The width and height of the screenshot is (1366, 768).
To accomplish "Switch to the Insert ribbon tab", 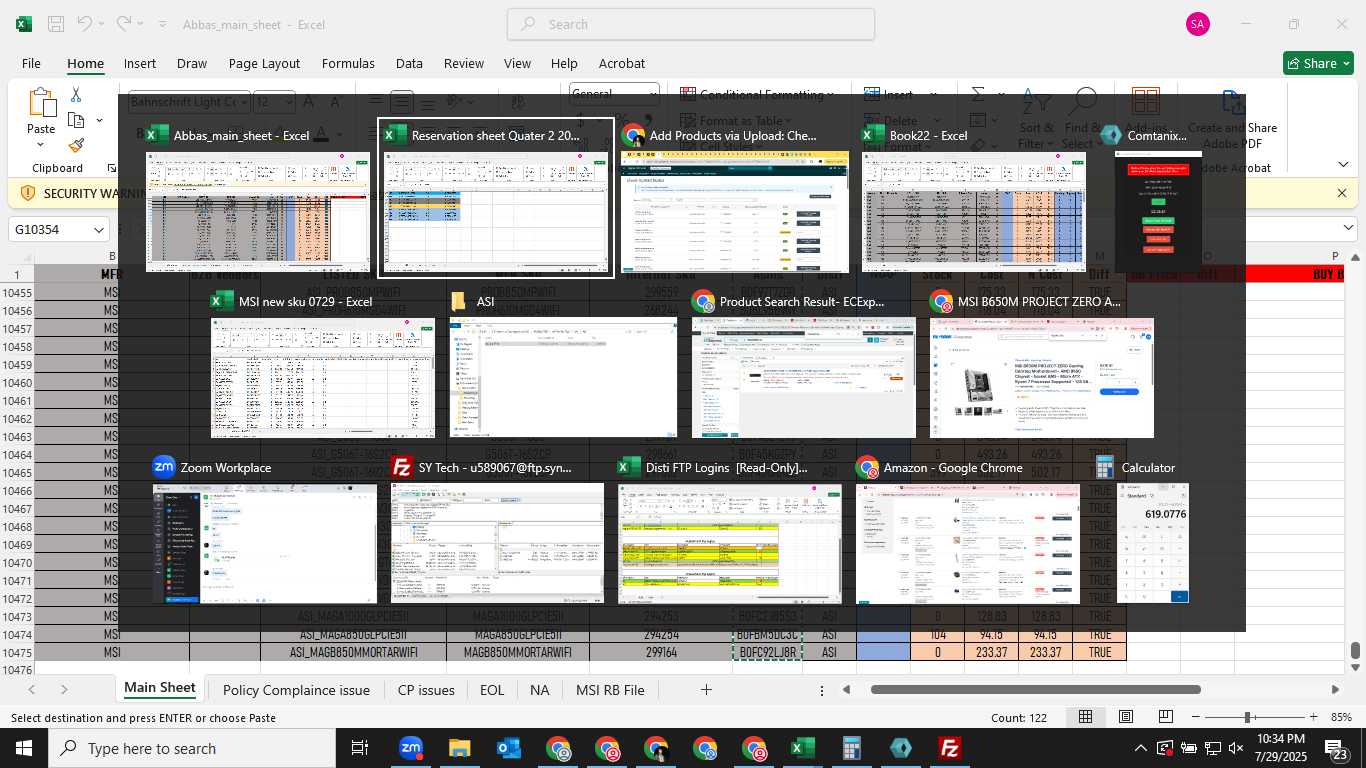I will click(140, 63).
